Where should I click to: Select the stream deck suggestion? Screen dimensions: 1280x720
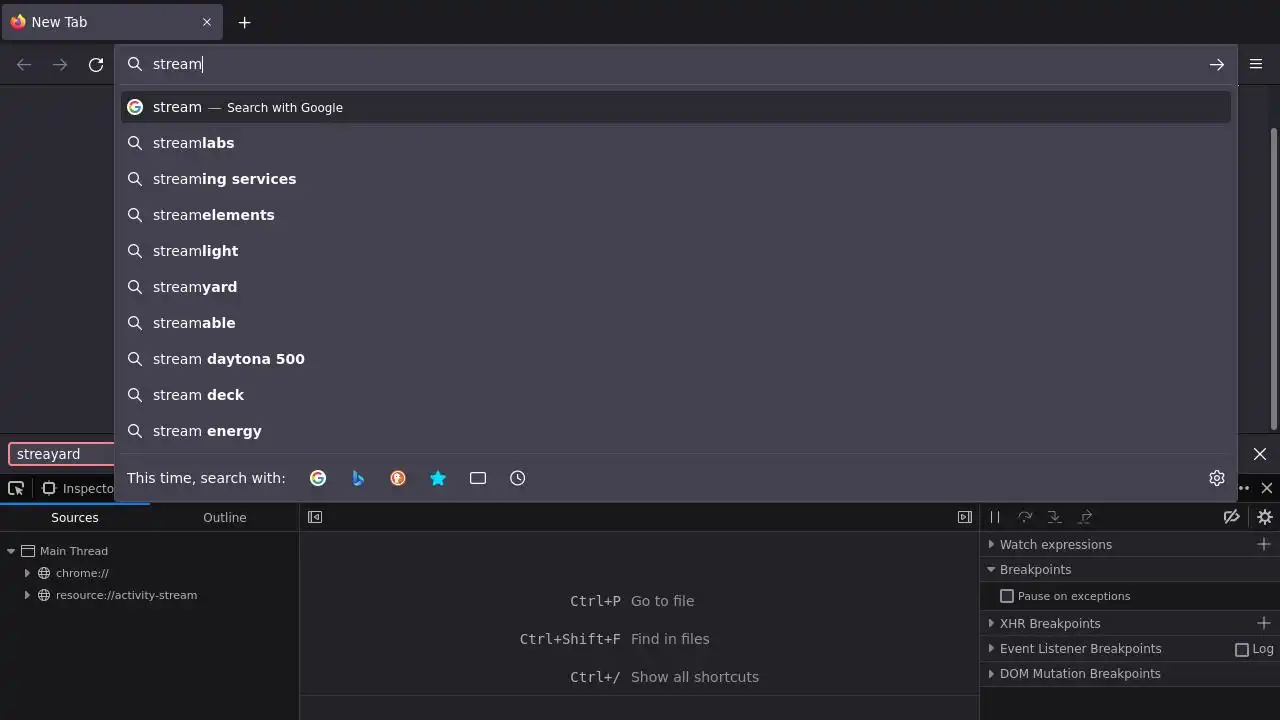pyautogui.click(x=676, y=395)
